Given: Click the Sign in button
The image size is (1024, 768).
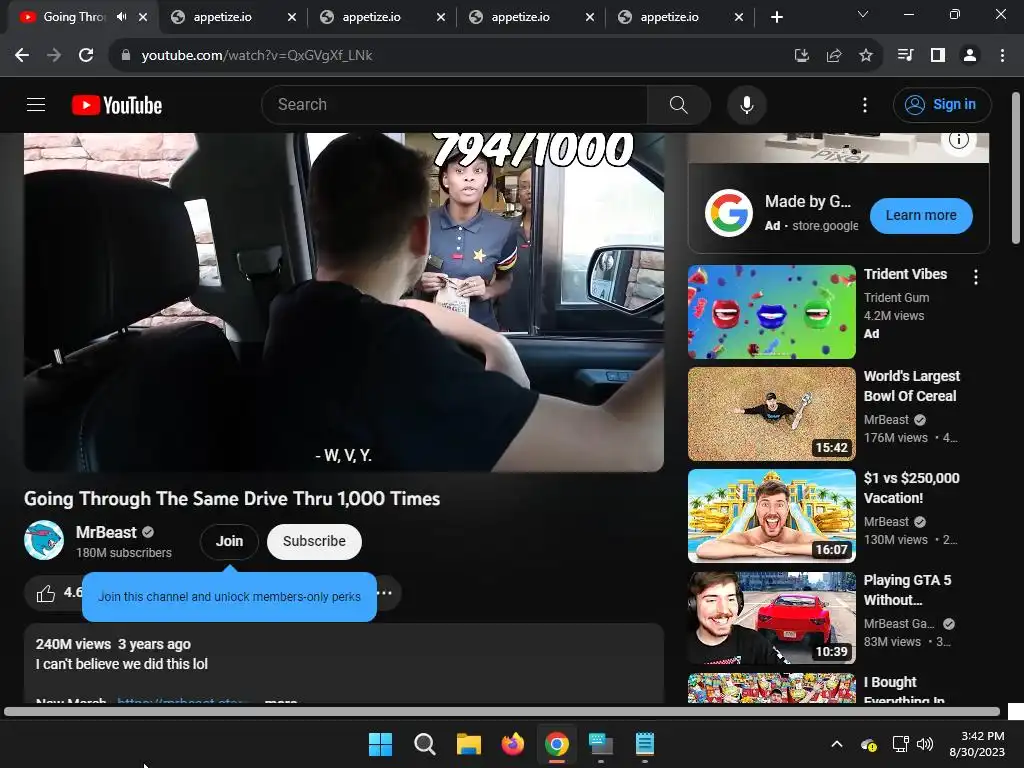Looking at the screenshot, I should click(942, 104).
